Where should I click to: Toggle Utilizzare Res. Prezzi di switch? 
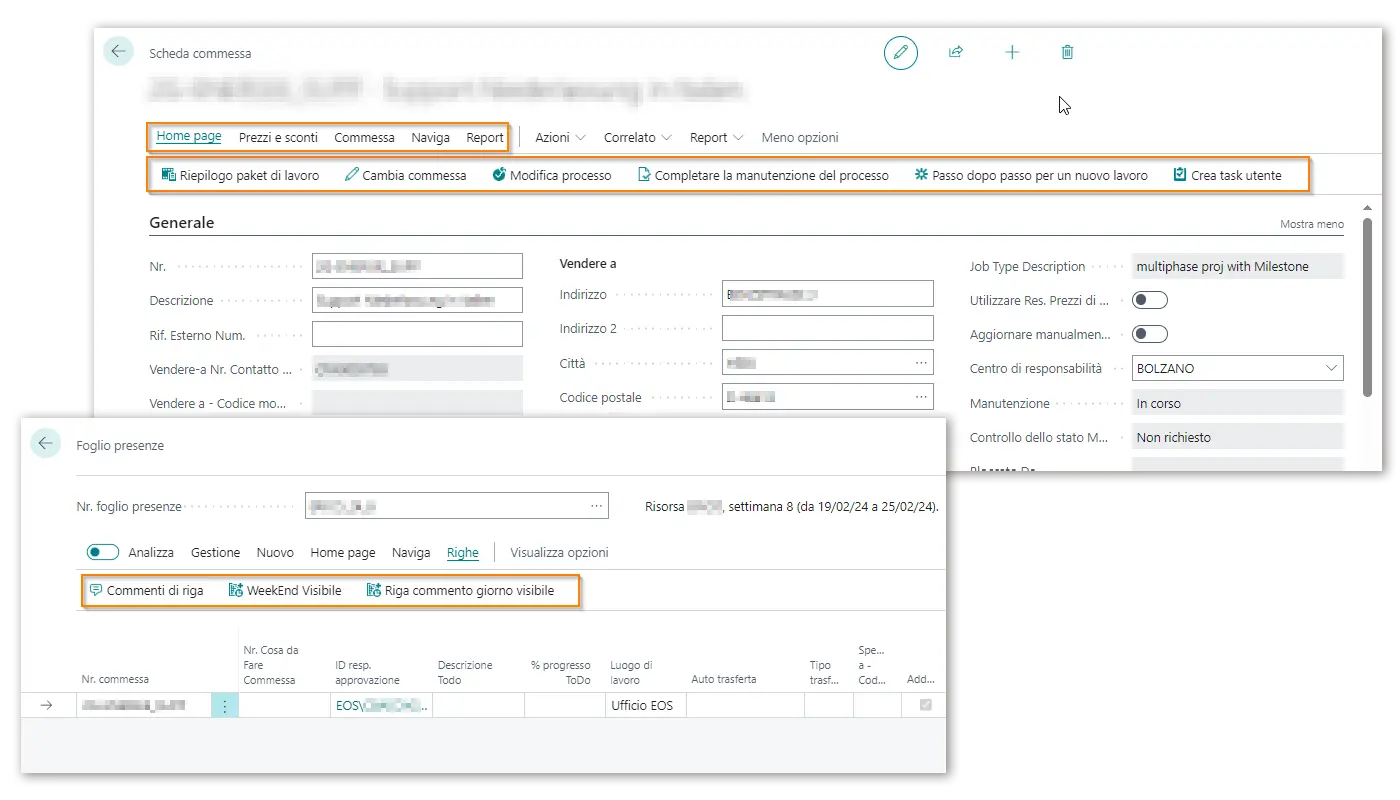click(1150, 300)
